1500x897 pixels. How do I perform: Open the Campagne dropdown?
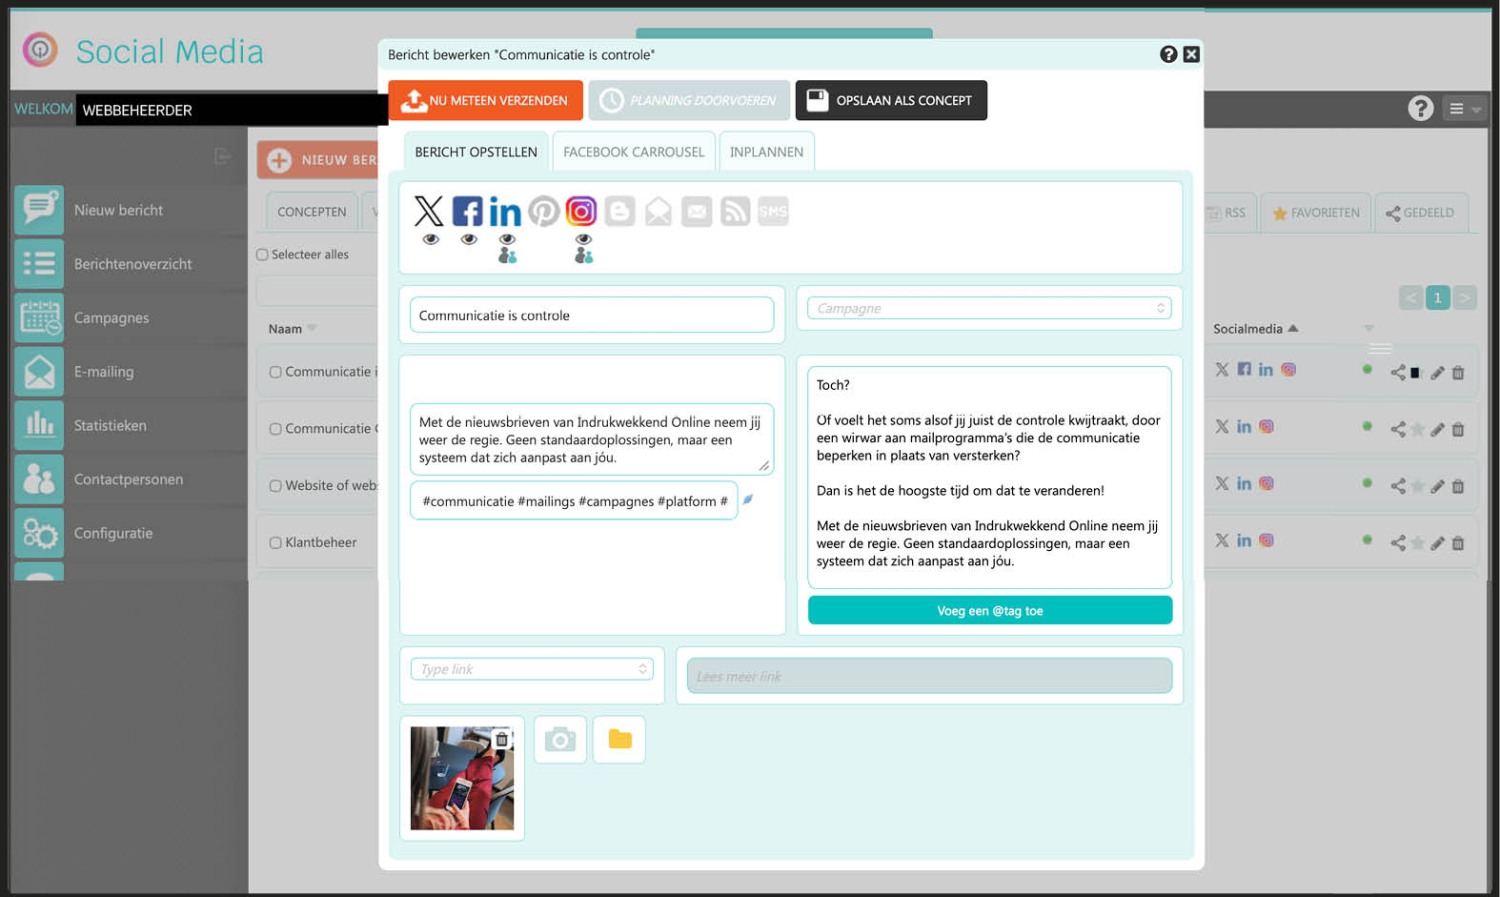(989, 308)
